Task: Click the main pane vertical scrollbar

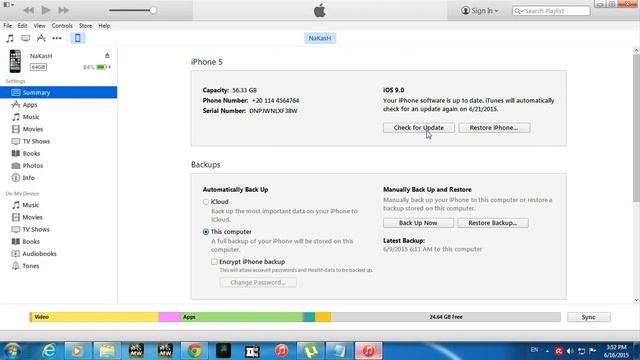Action: (x=636, y=127)
